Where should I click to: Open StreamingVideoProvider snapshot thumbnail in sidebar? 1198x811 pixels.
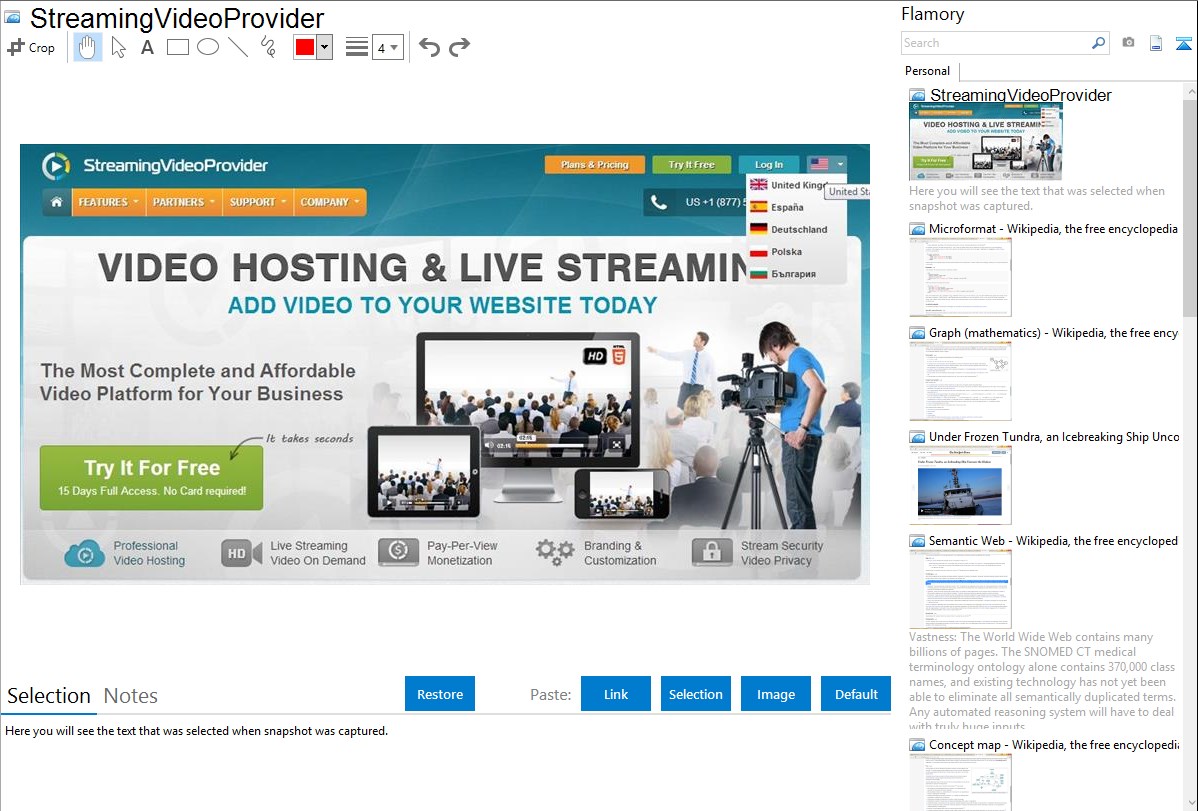pos(986,142)
